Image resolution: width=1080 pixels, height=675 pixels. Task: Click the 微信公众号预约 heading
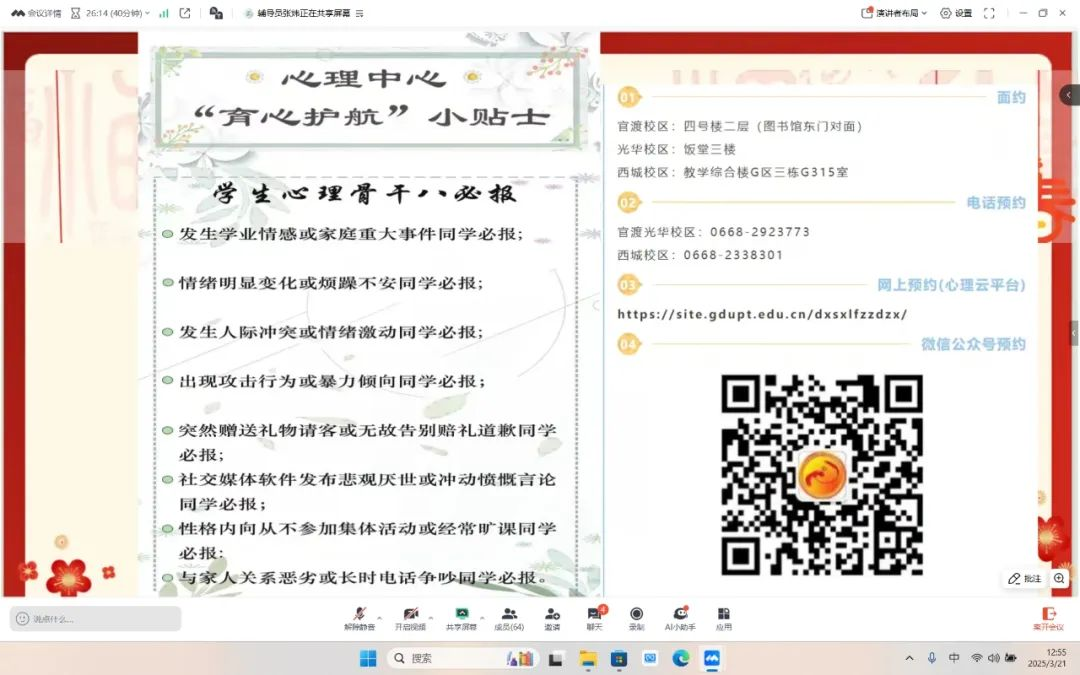pos(973,344)
